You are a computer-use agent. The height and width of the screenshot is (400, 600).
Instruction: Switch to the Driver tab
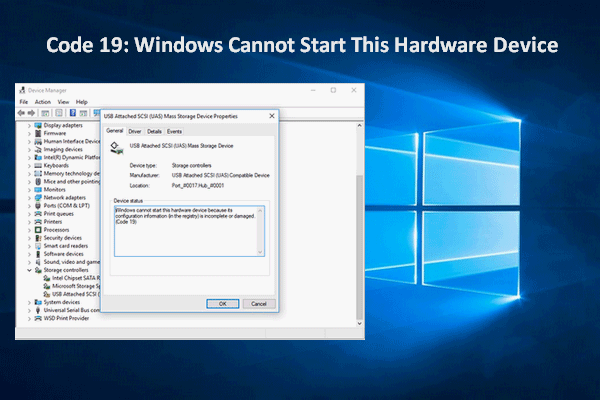pos(135,131)
